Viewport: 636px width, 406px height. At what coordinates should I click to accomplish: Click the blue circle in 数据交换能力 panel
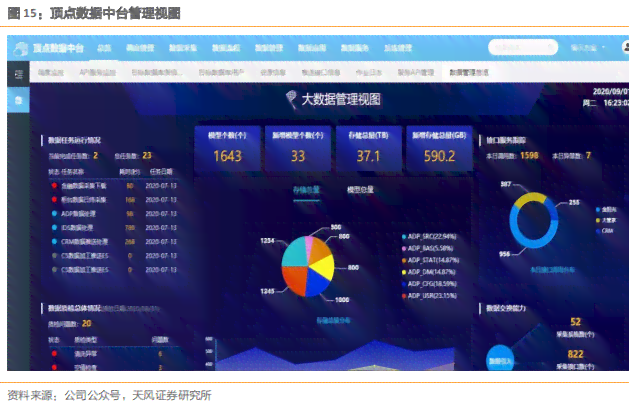[x=500, y=358]
